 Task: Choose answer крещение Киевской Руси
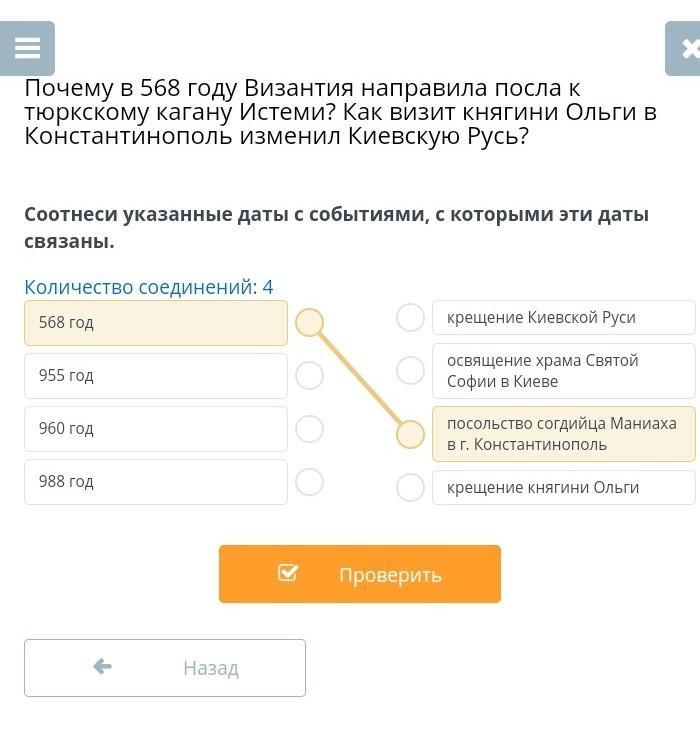coord(563,318)
